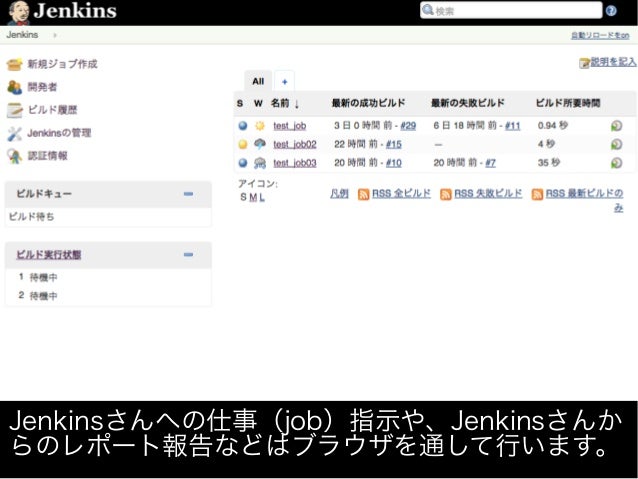Open failed build #7
638x479 pixels.
490,163
